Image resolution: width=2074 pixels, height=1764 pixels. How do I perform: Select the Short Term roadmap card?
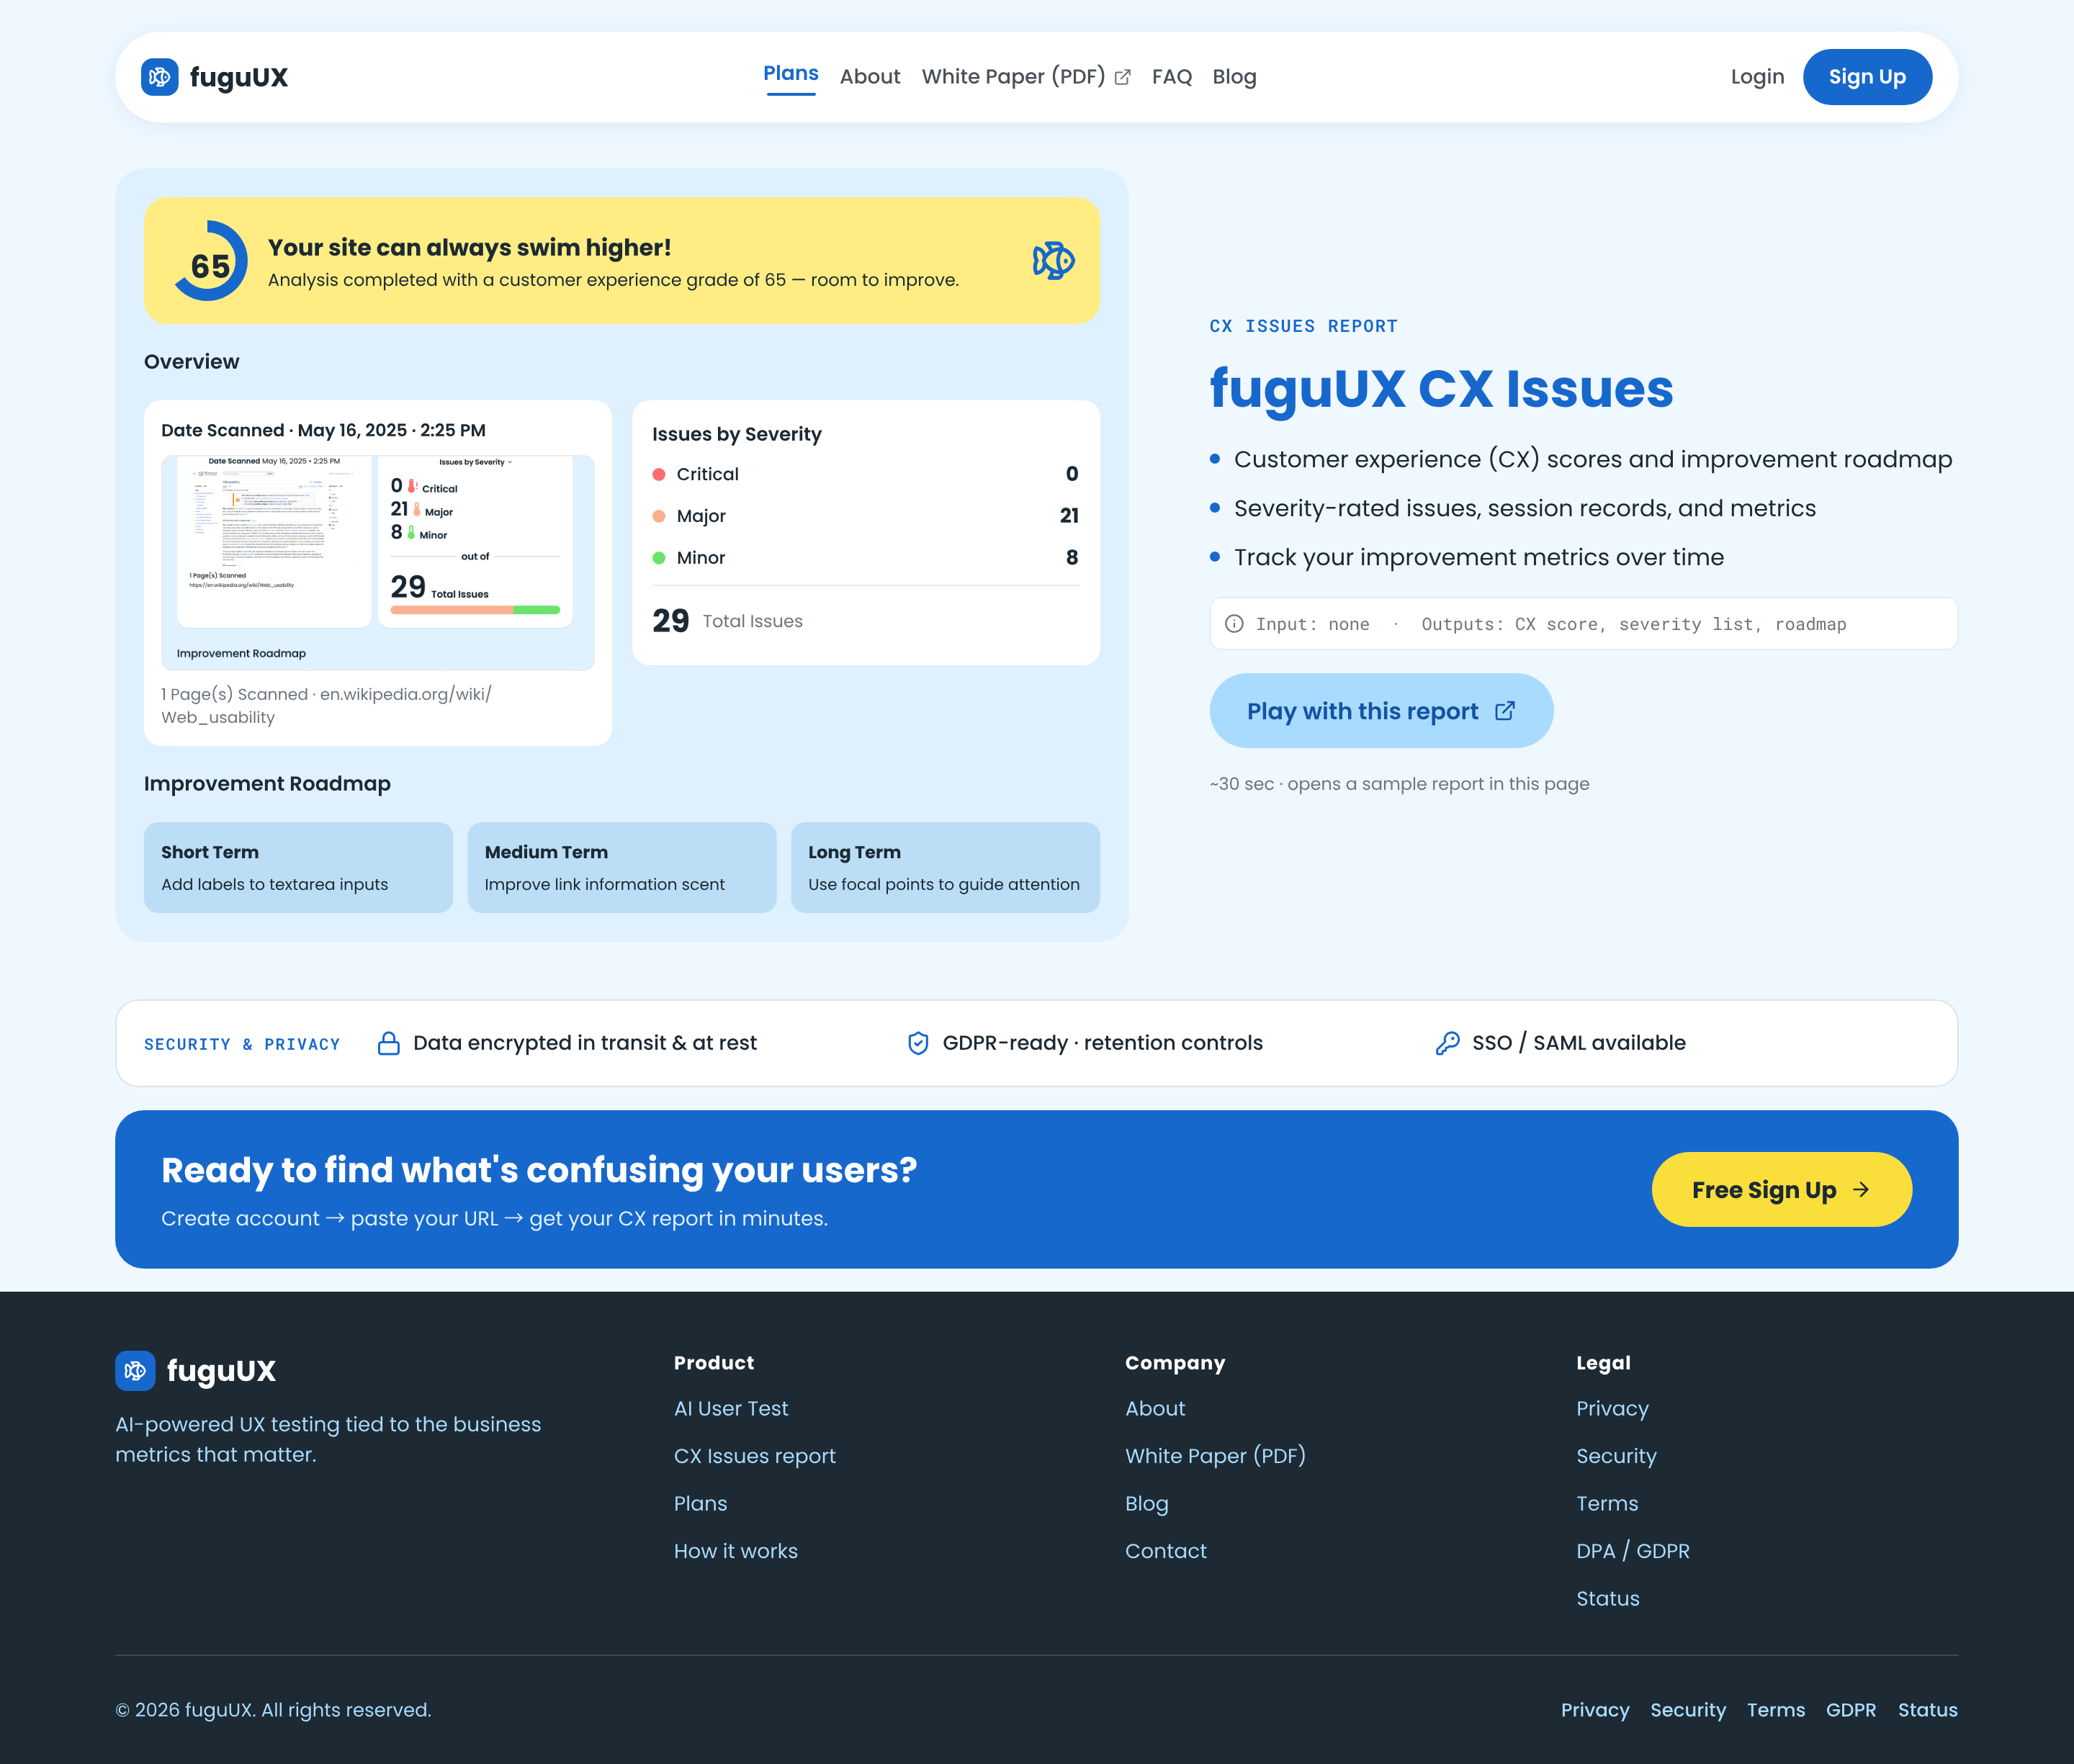[298, 868]
